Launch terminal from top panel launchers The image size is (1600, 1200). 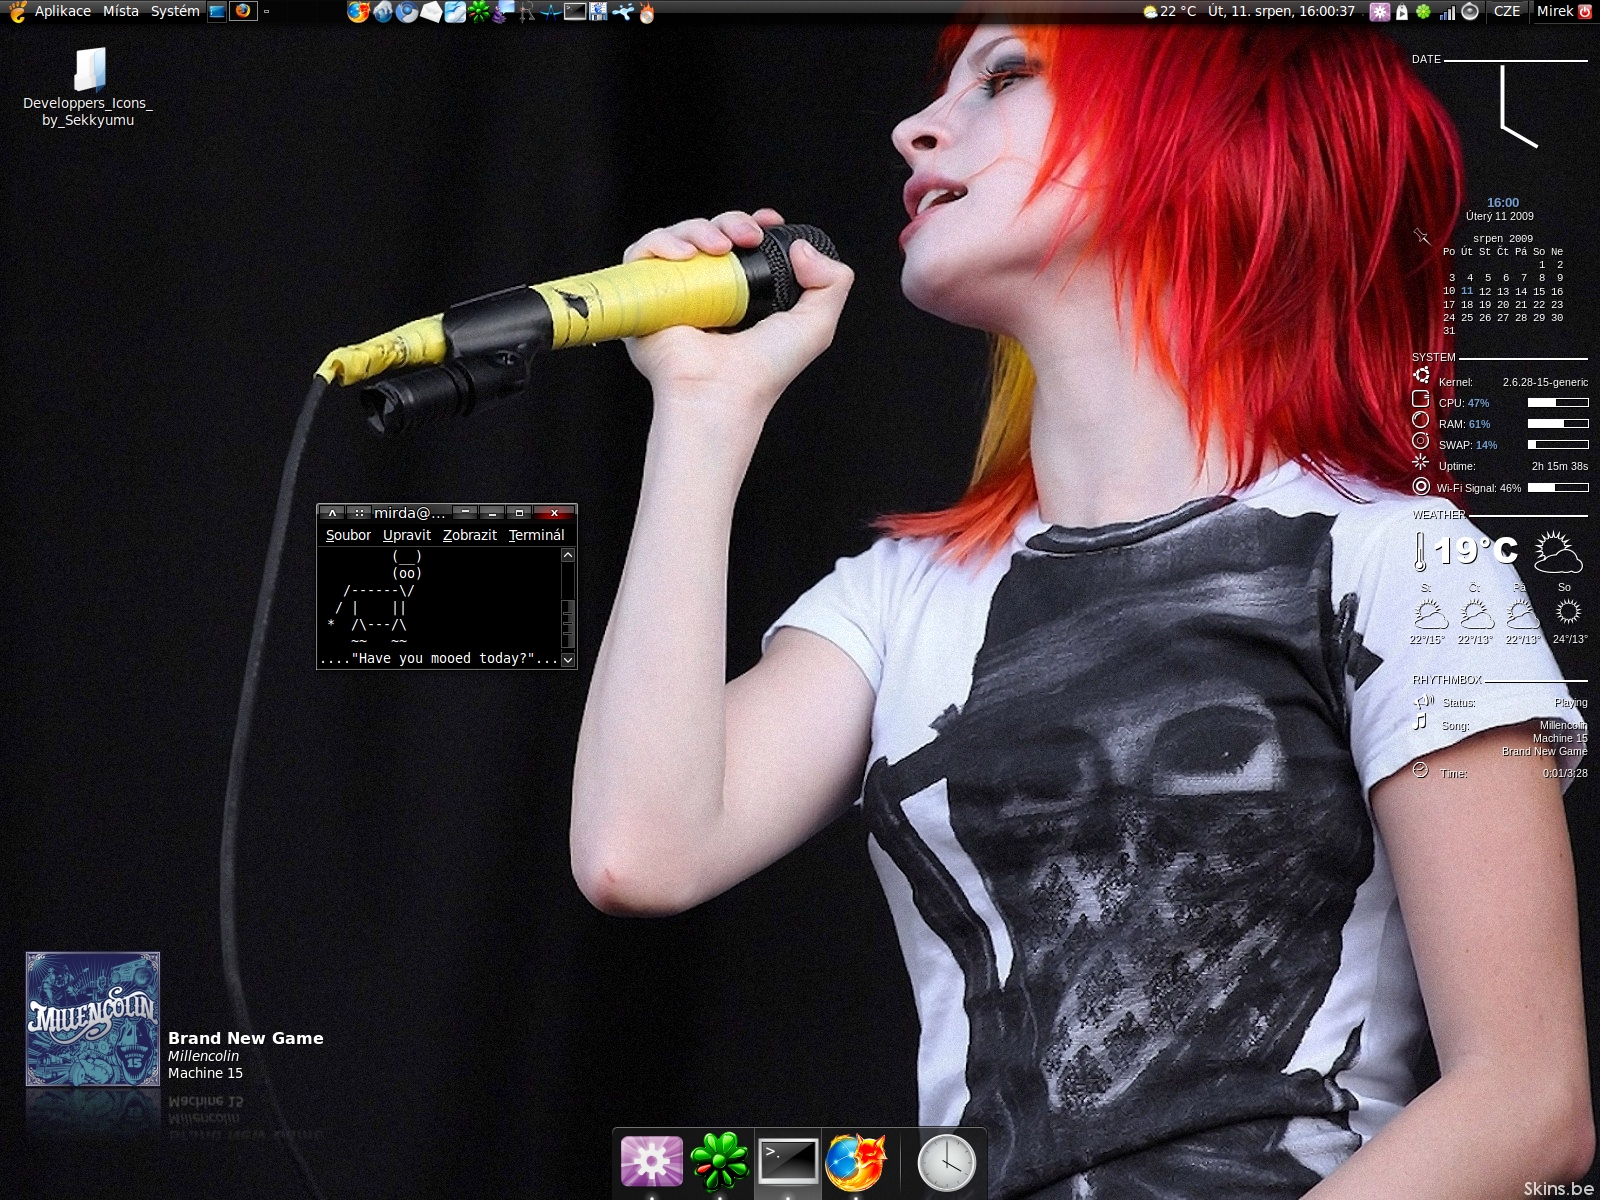(575, 12)
